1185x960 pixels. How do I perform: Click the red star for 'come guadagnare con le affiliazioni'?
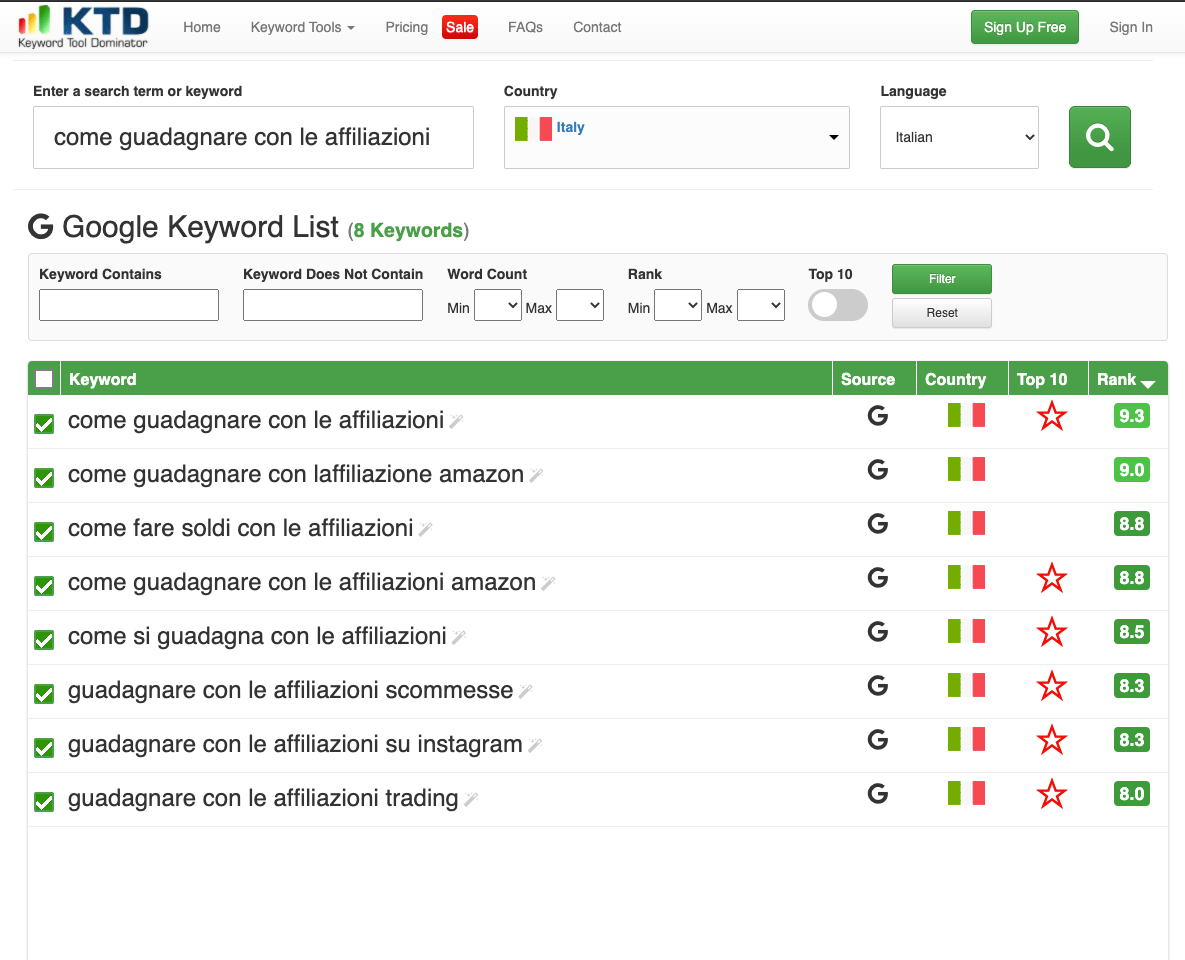click(x=1051, y=417)
